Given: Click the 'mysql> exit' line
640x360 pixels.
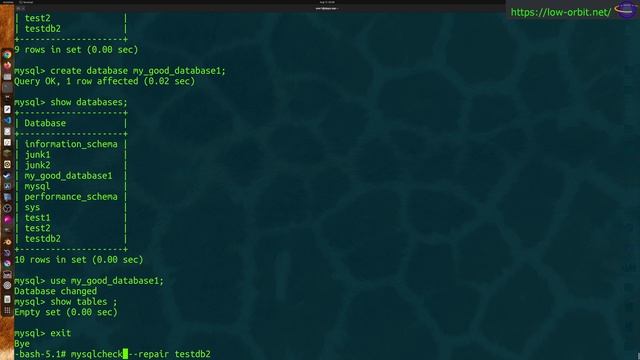Looking at the screenshot, I should click(x=42, y=333).
